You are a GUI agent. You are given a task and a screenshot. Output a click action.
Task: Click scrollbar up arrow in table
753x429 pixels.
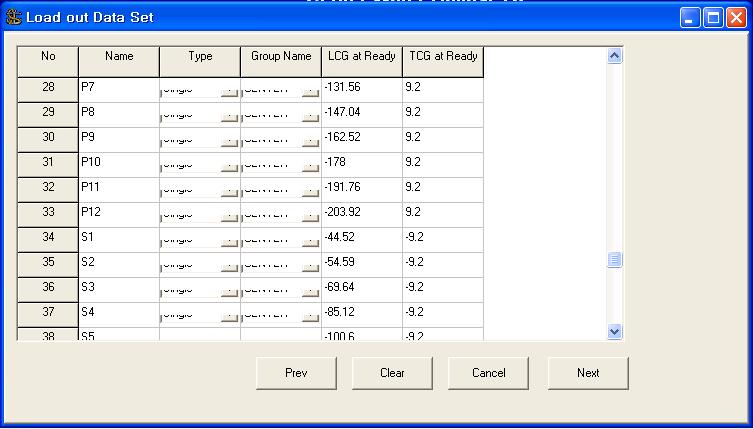[x=614, y=56]
